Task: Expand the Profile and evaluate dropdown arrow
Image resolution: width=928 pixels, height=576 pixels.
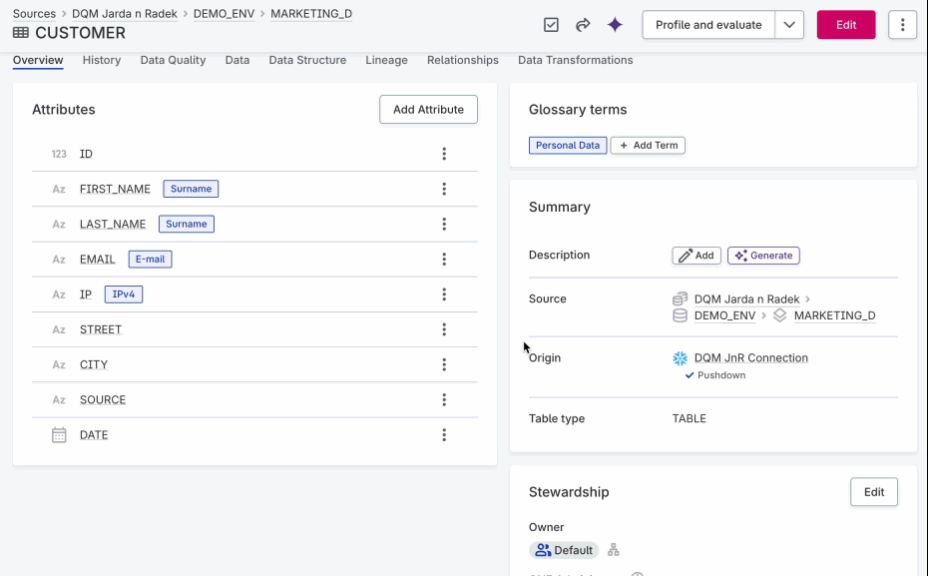Action: (x=789, y=25)
